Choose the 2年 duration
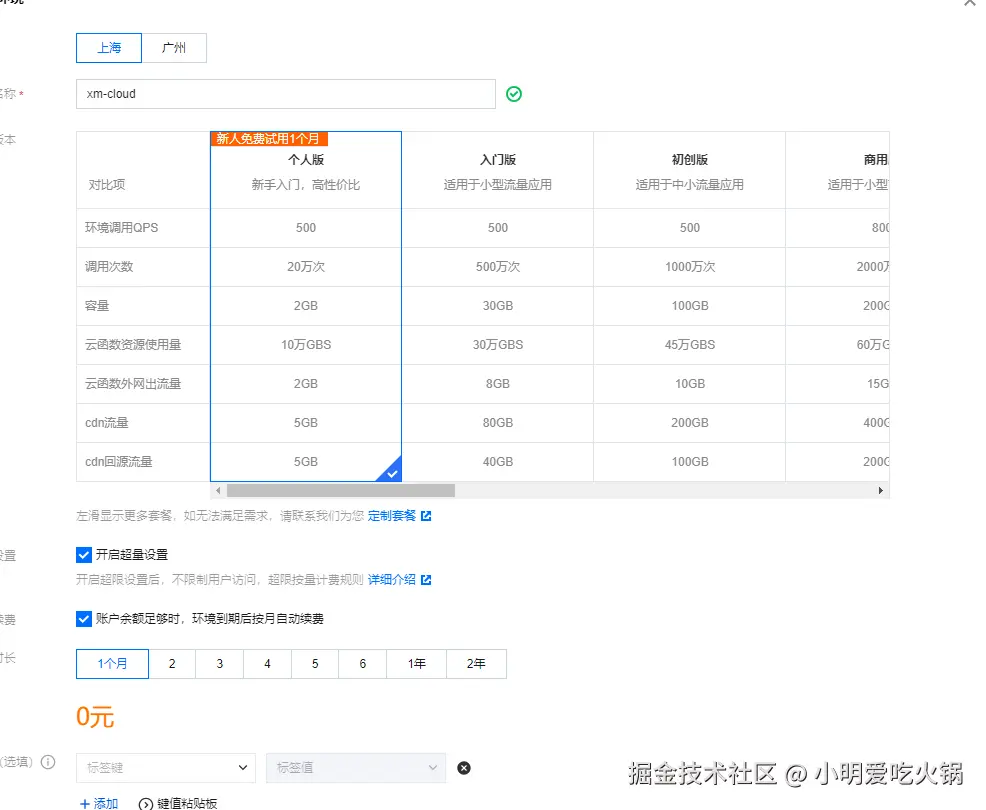 pyautogui.click(x=476, y=663)
